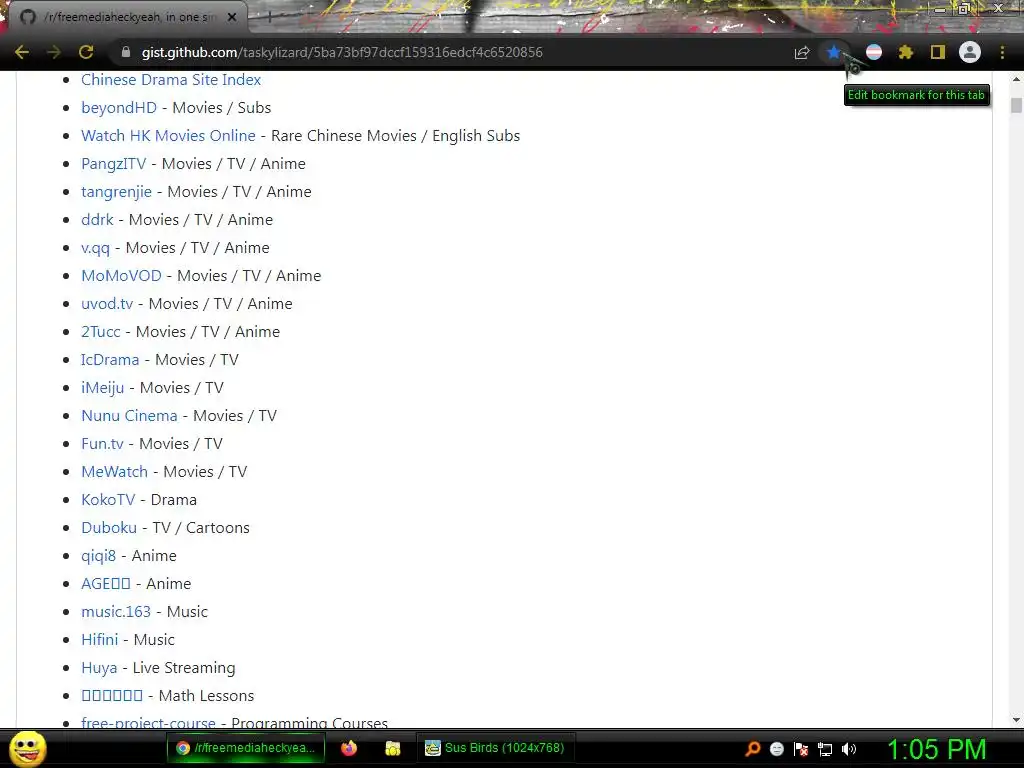Go back with the browser back arrow
This screenshot has height=768, width=1024.
pos(22,52)
